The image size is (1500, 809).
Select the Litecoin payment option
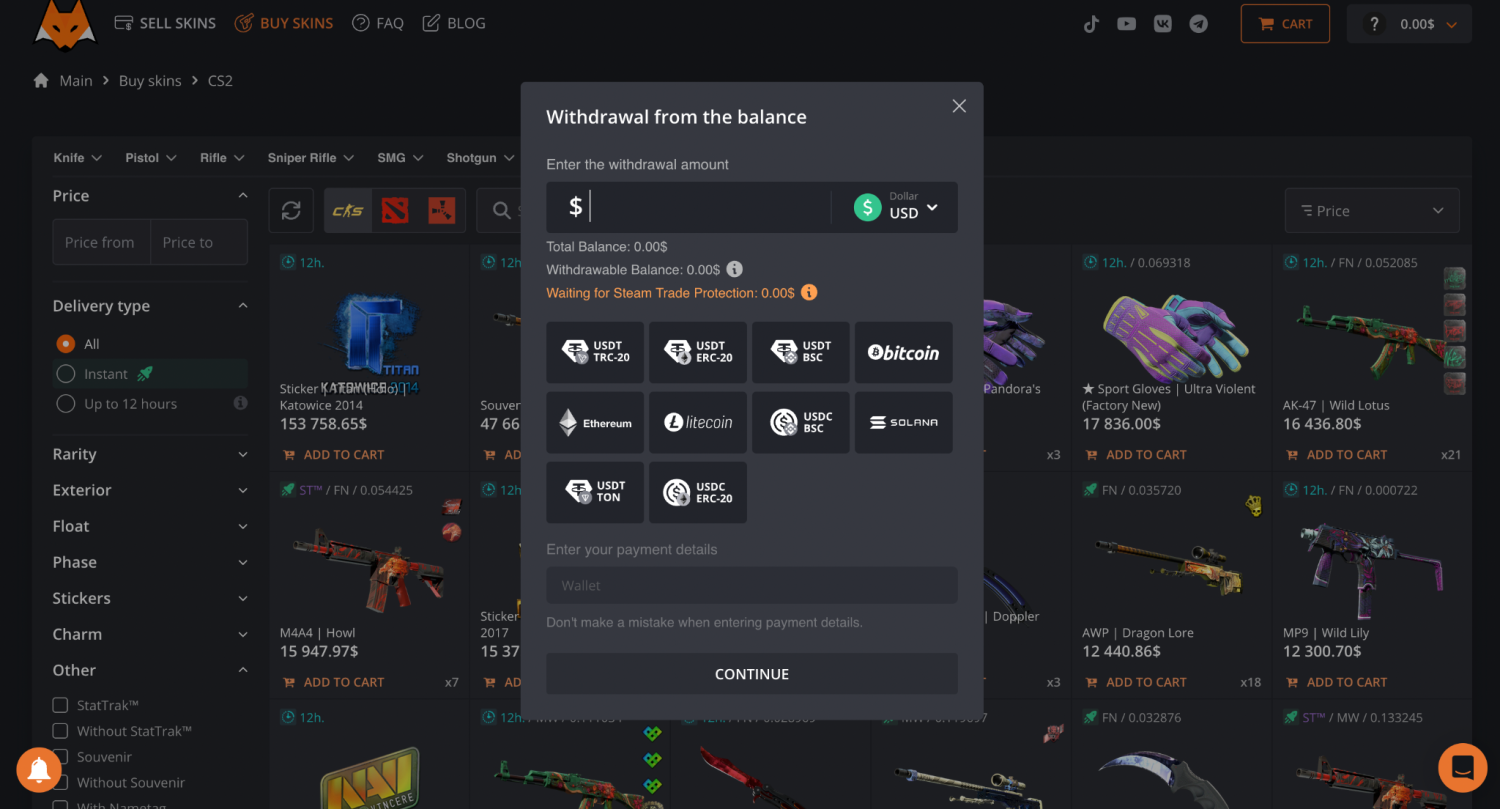point(698,422)
